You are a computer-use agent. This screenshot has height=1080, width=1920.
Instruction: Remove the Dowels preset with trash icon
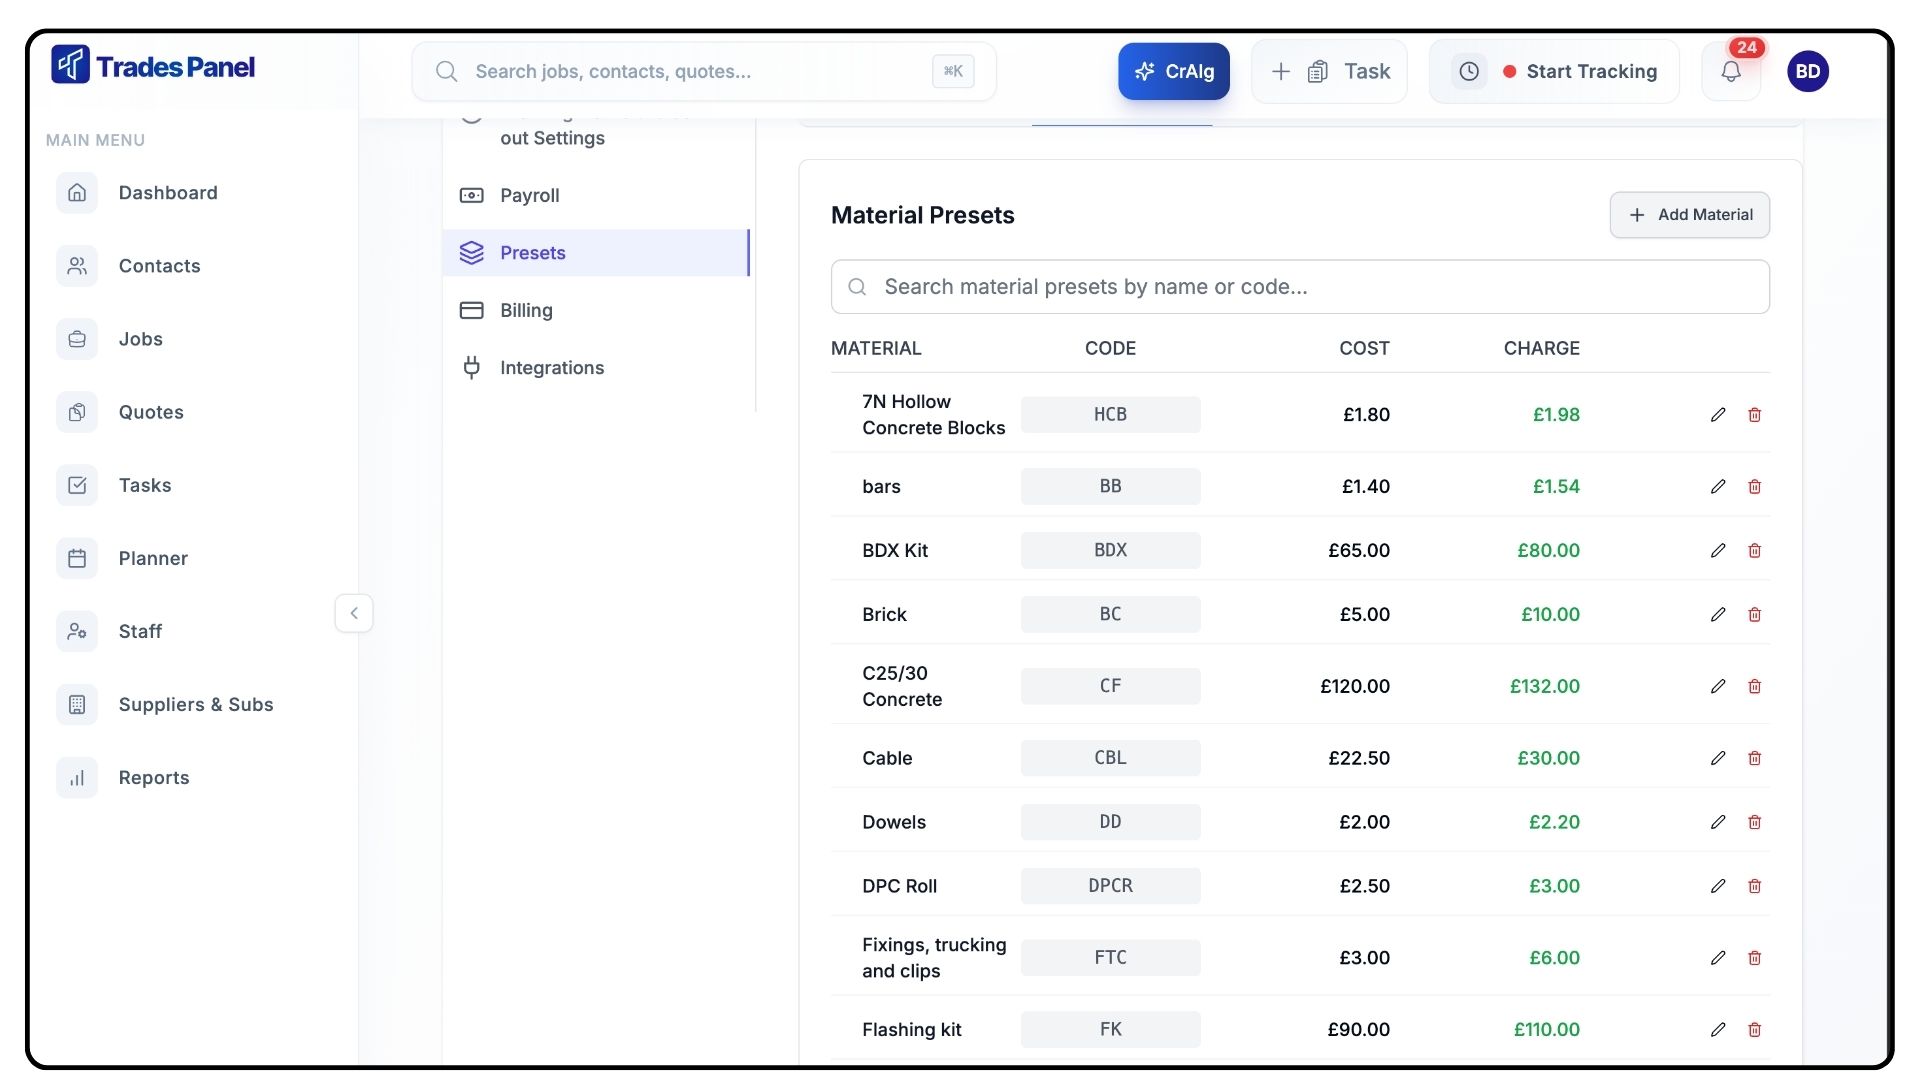(1754, 822)
